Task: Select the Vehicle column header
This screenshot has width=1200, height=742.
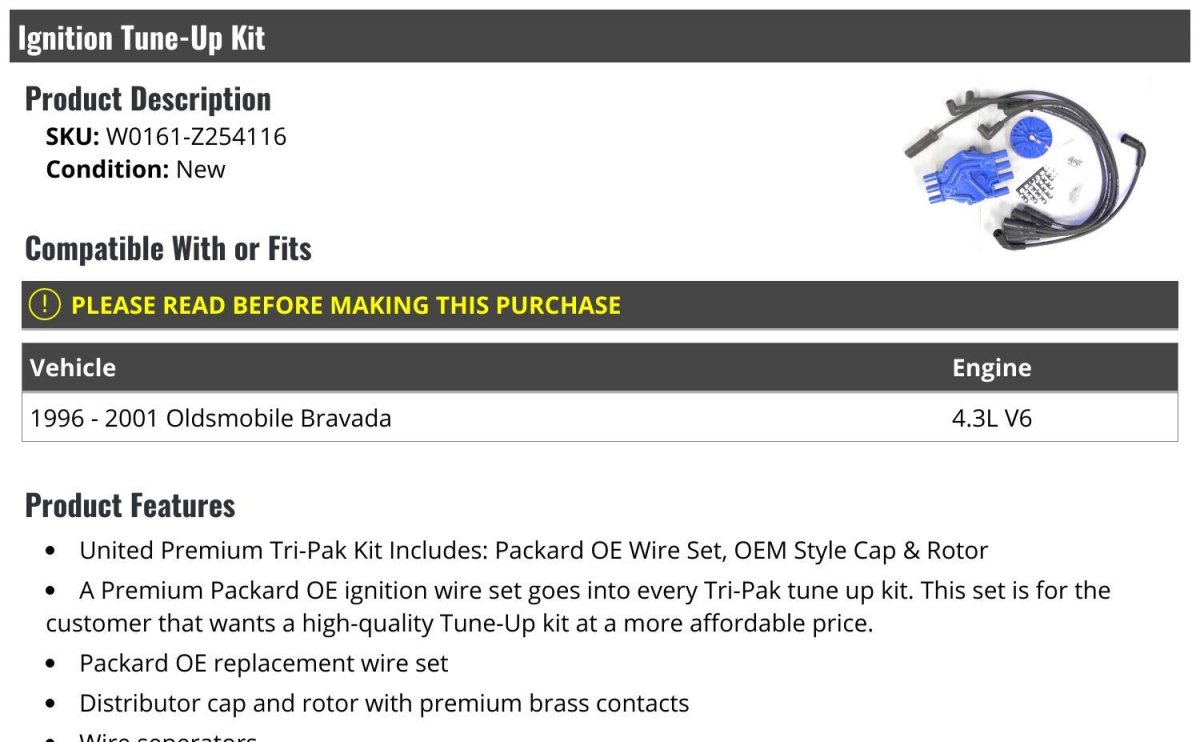Action: 73,368
